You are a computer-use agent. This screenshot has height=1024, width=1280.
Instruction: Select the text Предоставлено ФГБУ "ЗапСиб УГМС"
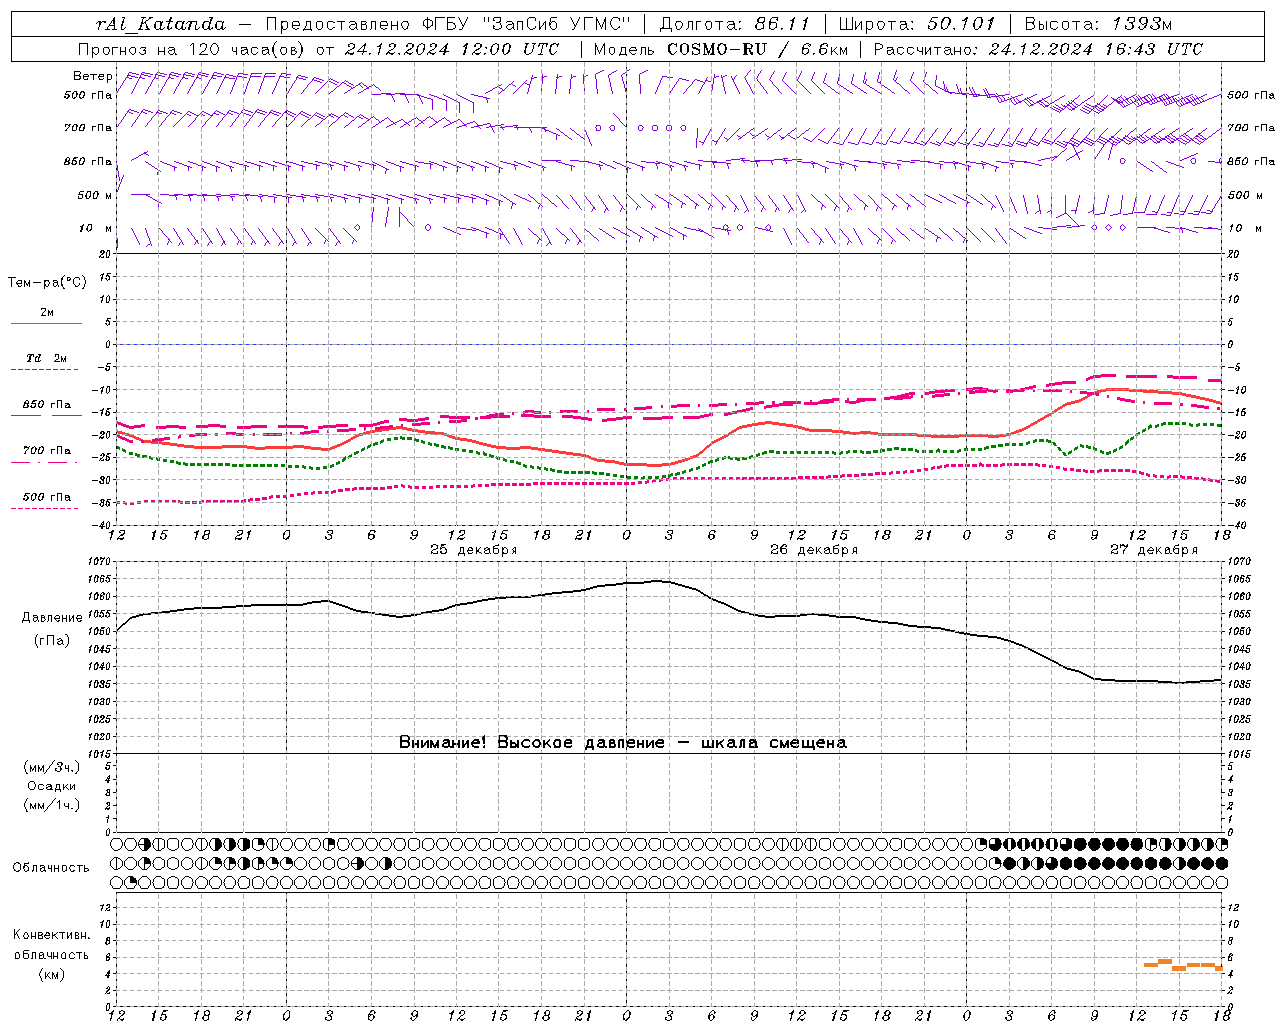[448, 24]
